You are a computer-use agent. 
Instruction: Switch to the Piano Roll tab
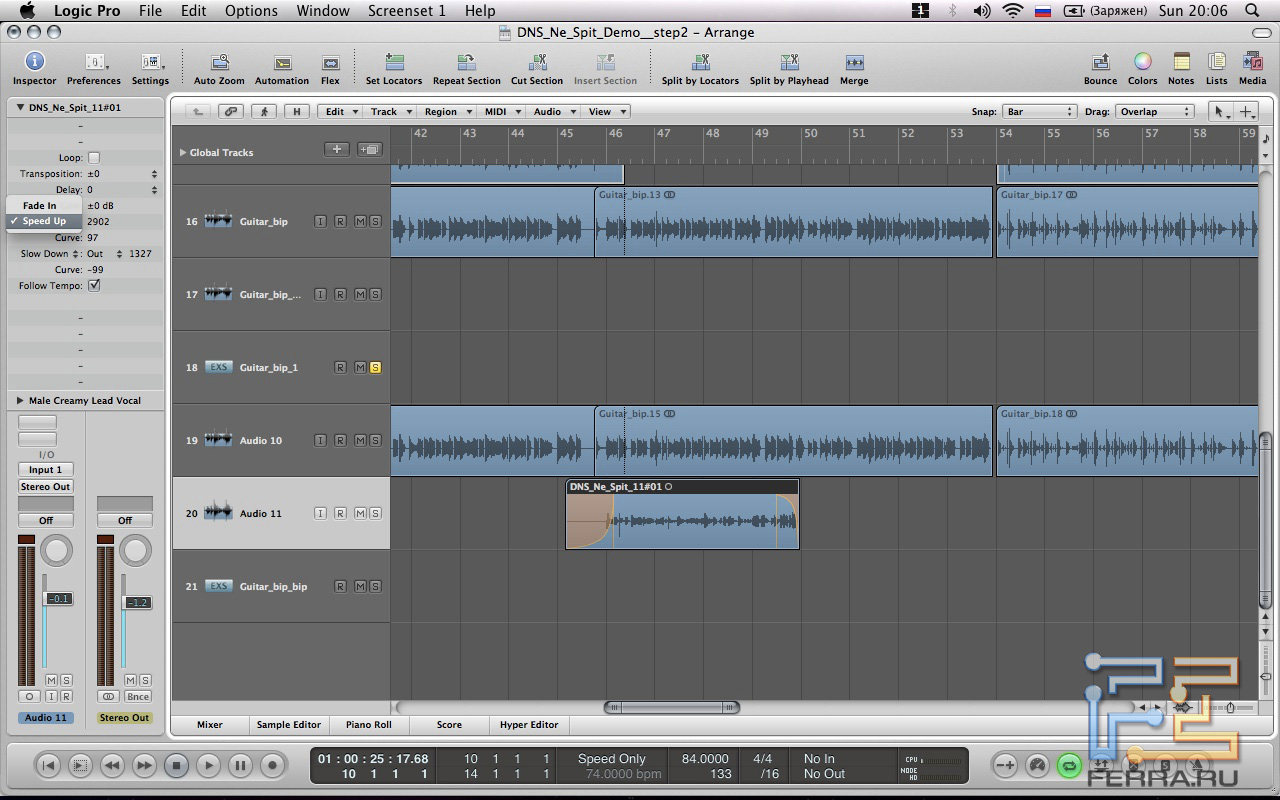click(368, 725)
